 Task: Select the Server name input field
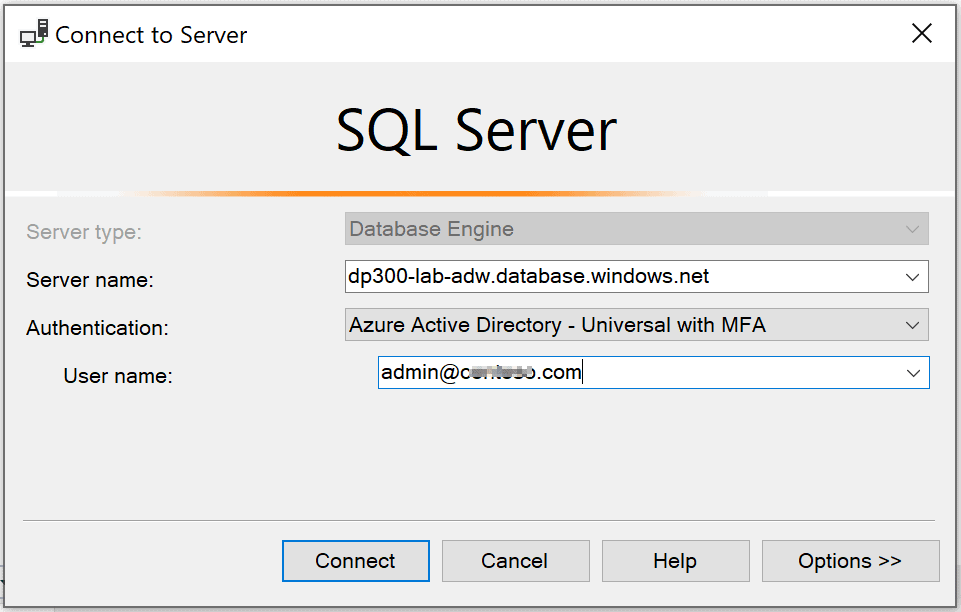point(600,277)
